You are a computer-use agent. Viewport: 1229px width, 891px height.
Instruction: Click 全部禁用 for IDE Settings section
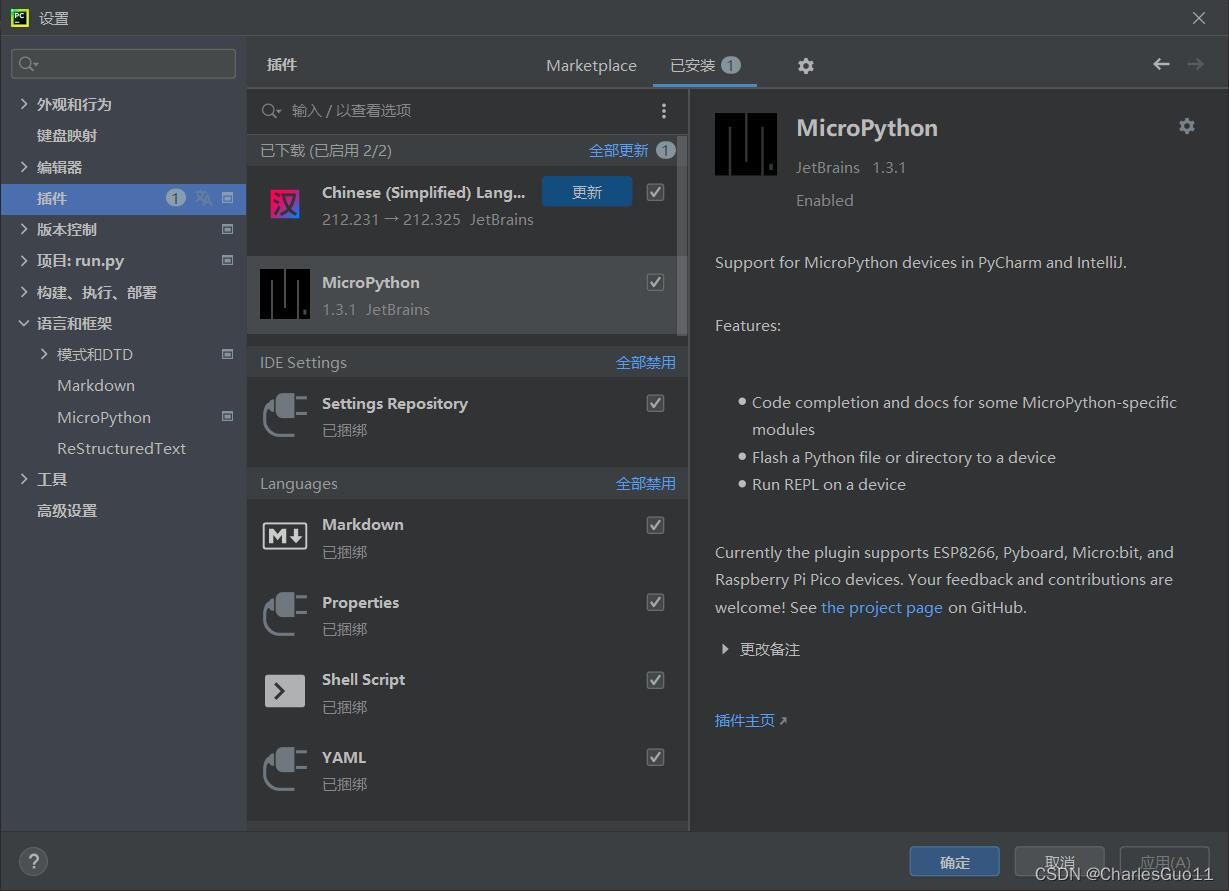pyautogui.click(x=646, y=362)
